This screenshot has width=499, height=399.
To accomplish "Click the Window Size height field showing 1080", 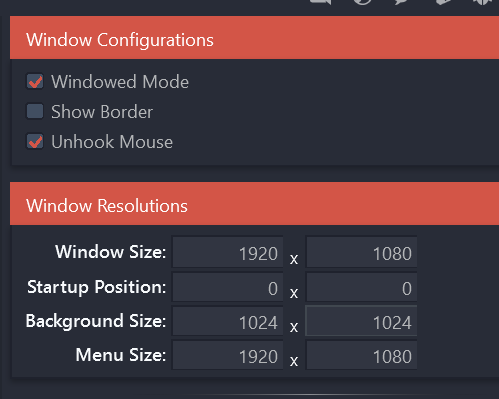I will (x=361, y=252).
